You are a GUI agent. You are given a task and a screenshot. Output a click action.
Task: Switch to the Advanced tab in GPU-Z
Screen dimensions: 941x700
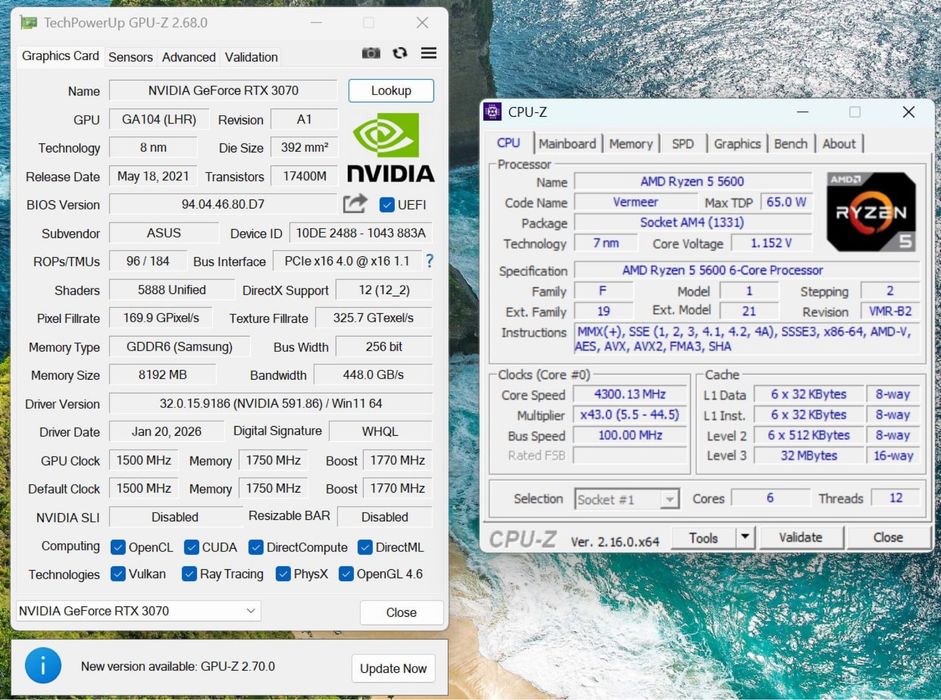point(188,57)
